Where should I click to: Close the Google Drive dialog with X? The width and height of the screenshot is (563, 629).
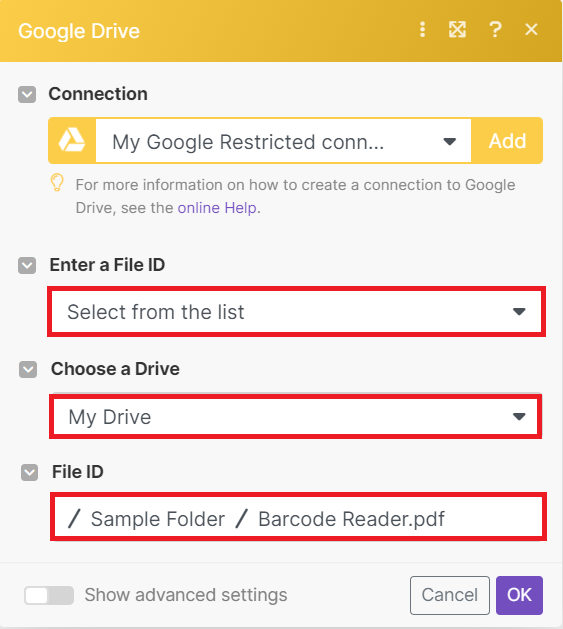click(531, 29)
